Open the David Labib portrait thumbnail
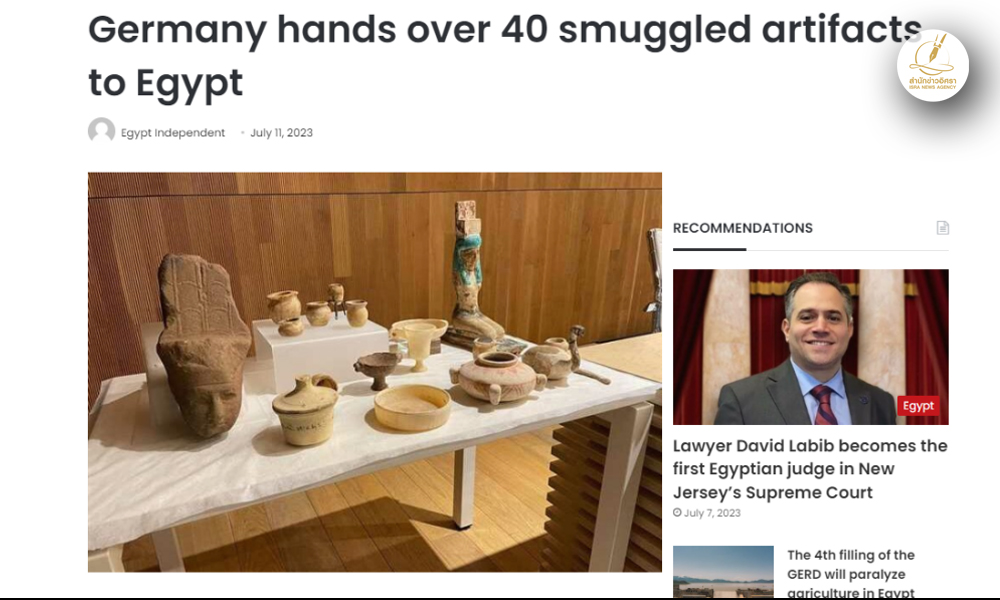 pos(811,347)
